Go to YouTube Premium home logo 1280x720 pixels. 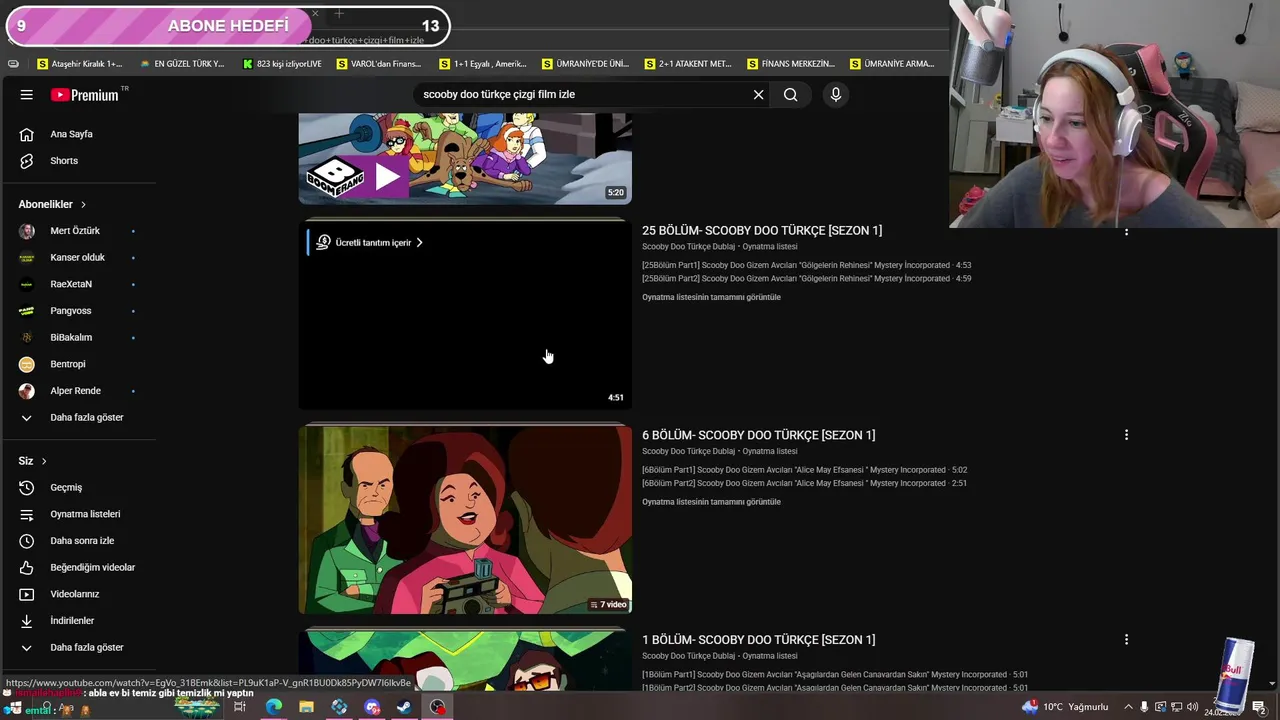(x=85, y=95)
